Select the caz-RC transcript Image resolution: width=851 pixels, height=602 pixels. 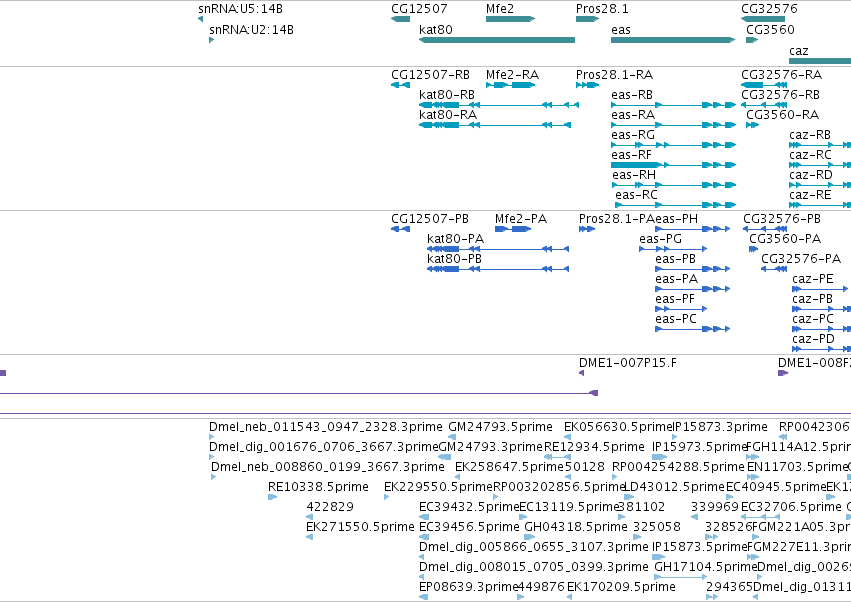coord(820,164)
